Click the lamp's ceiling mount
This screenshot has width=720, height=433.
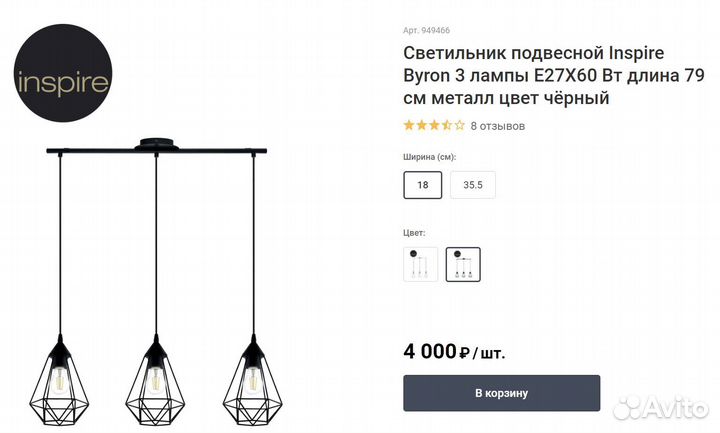tap(156, 146)
